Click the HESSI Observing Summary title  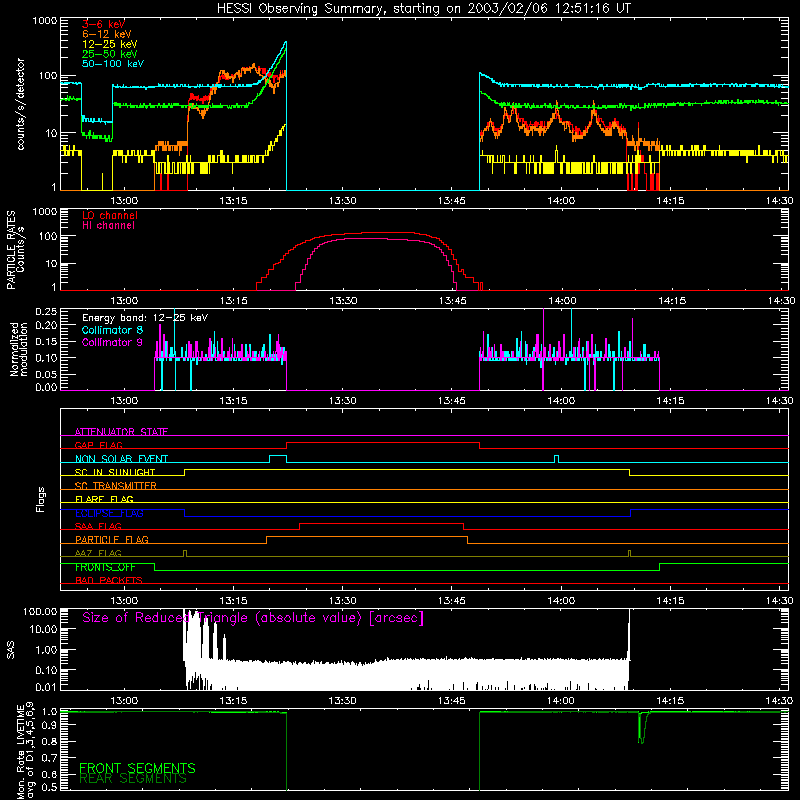pos(424,9)
